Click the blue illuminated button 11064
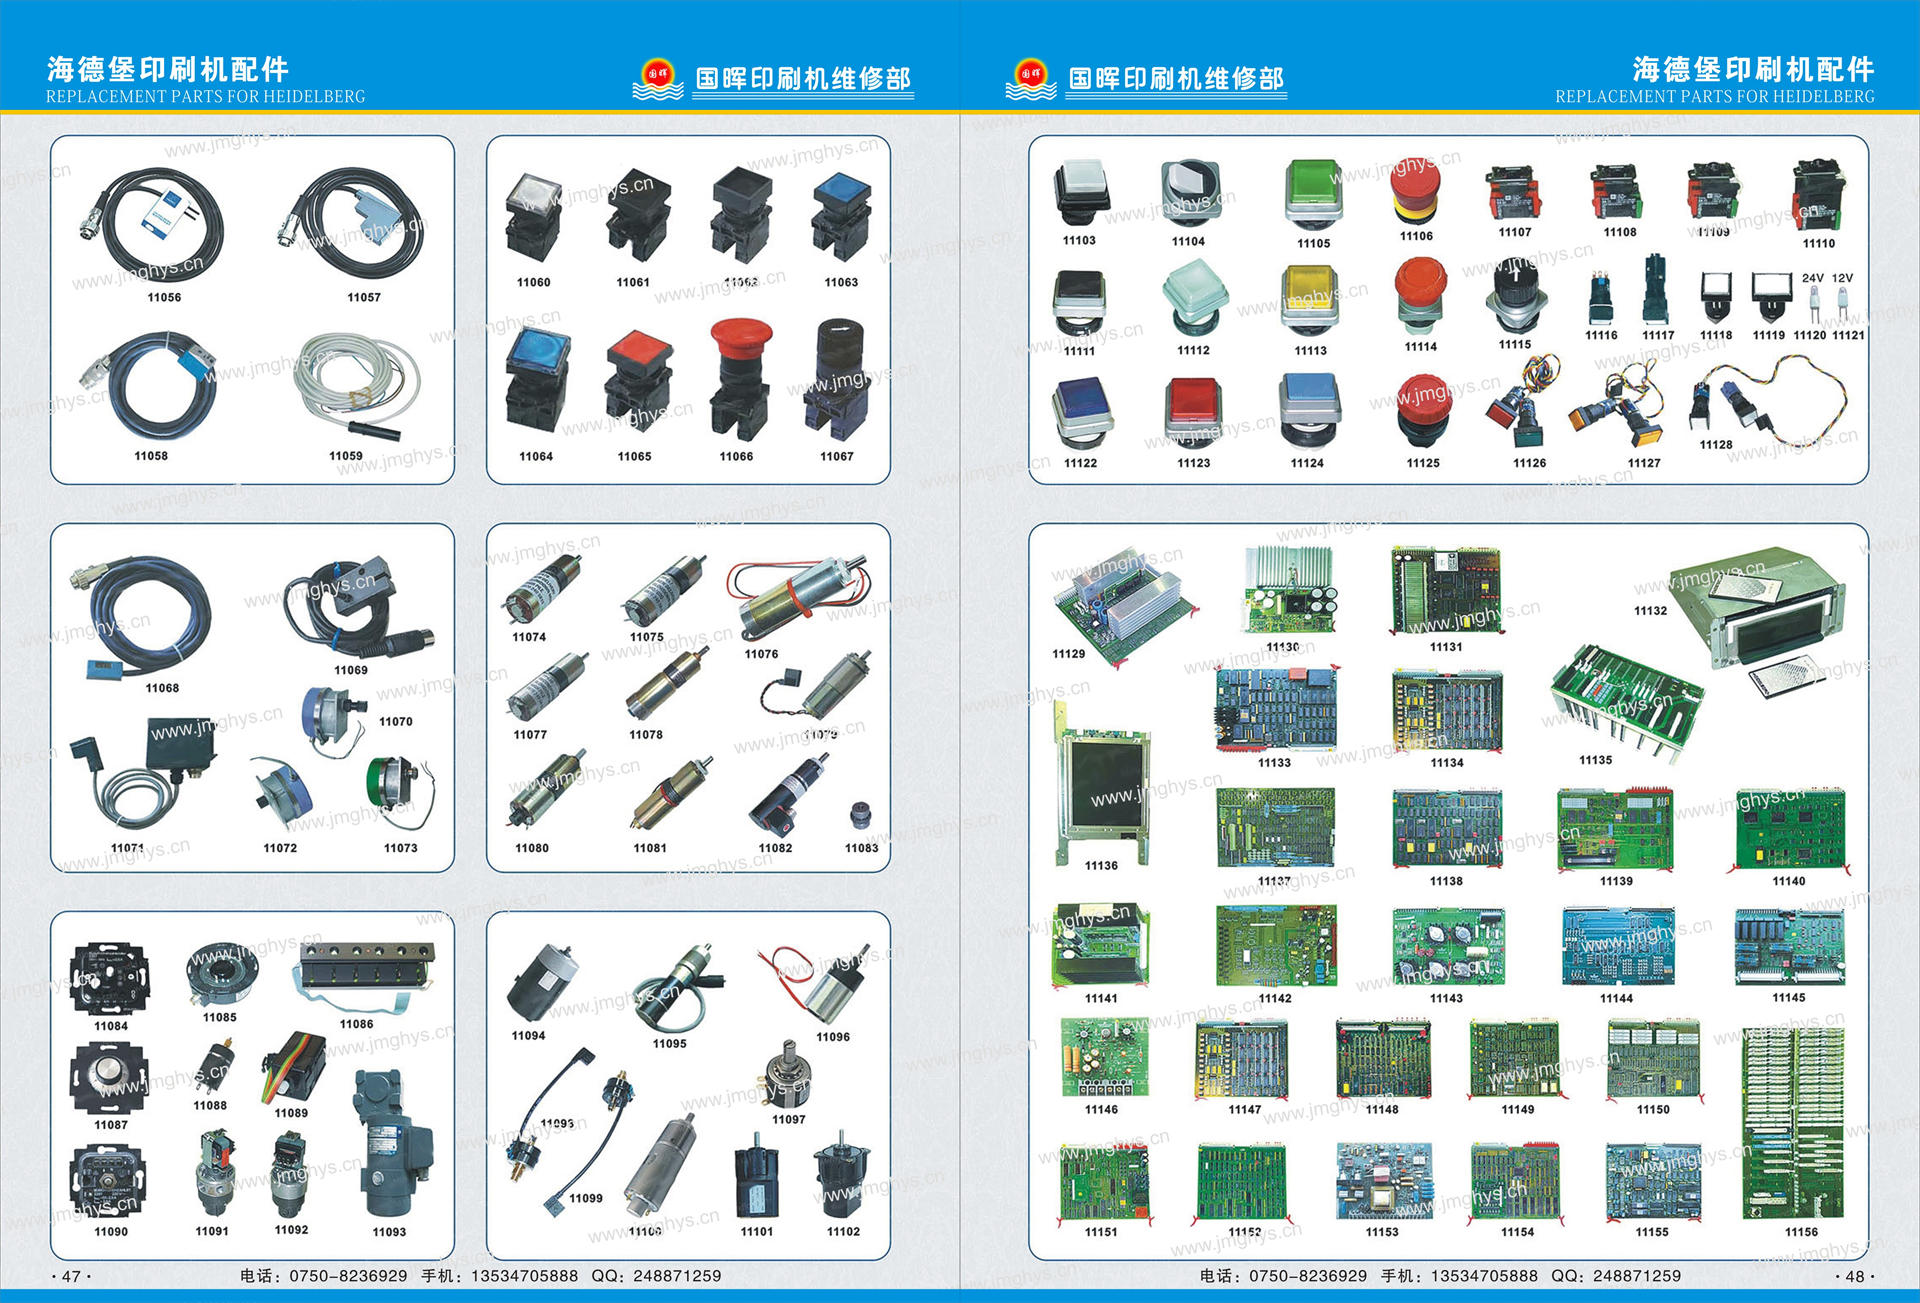The image size is (1920, 1303). tap(538, 380)
